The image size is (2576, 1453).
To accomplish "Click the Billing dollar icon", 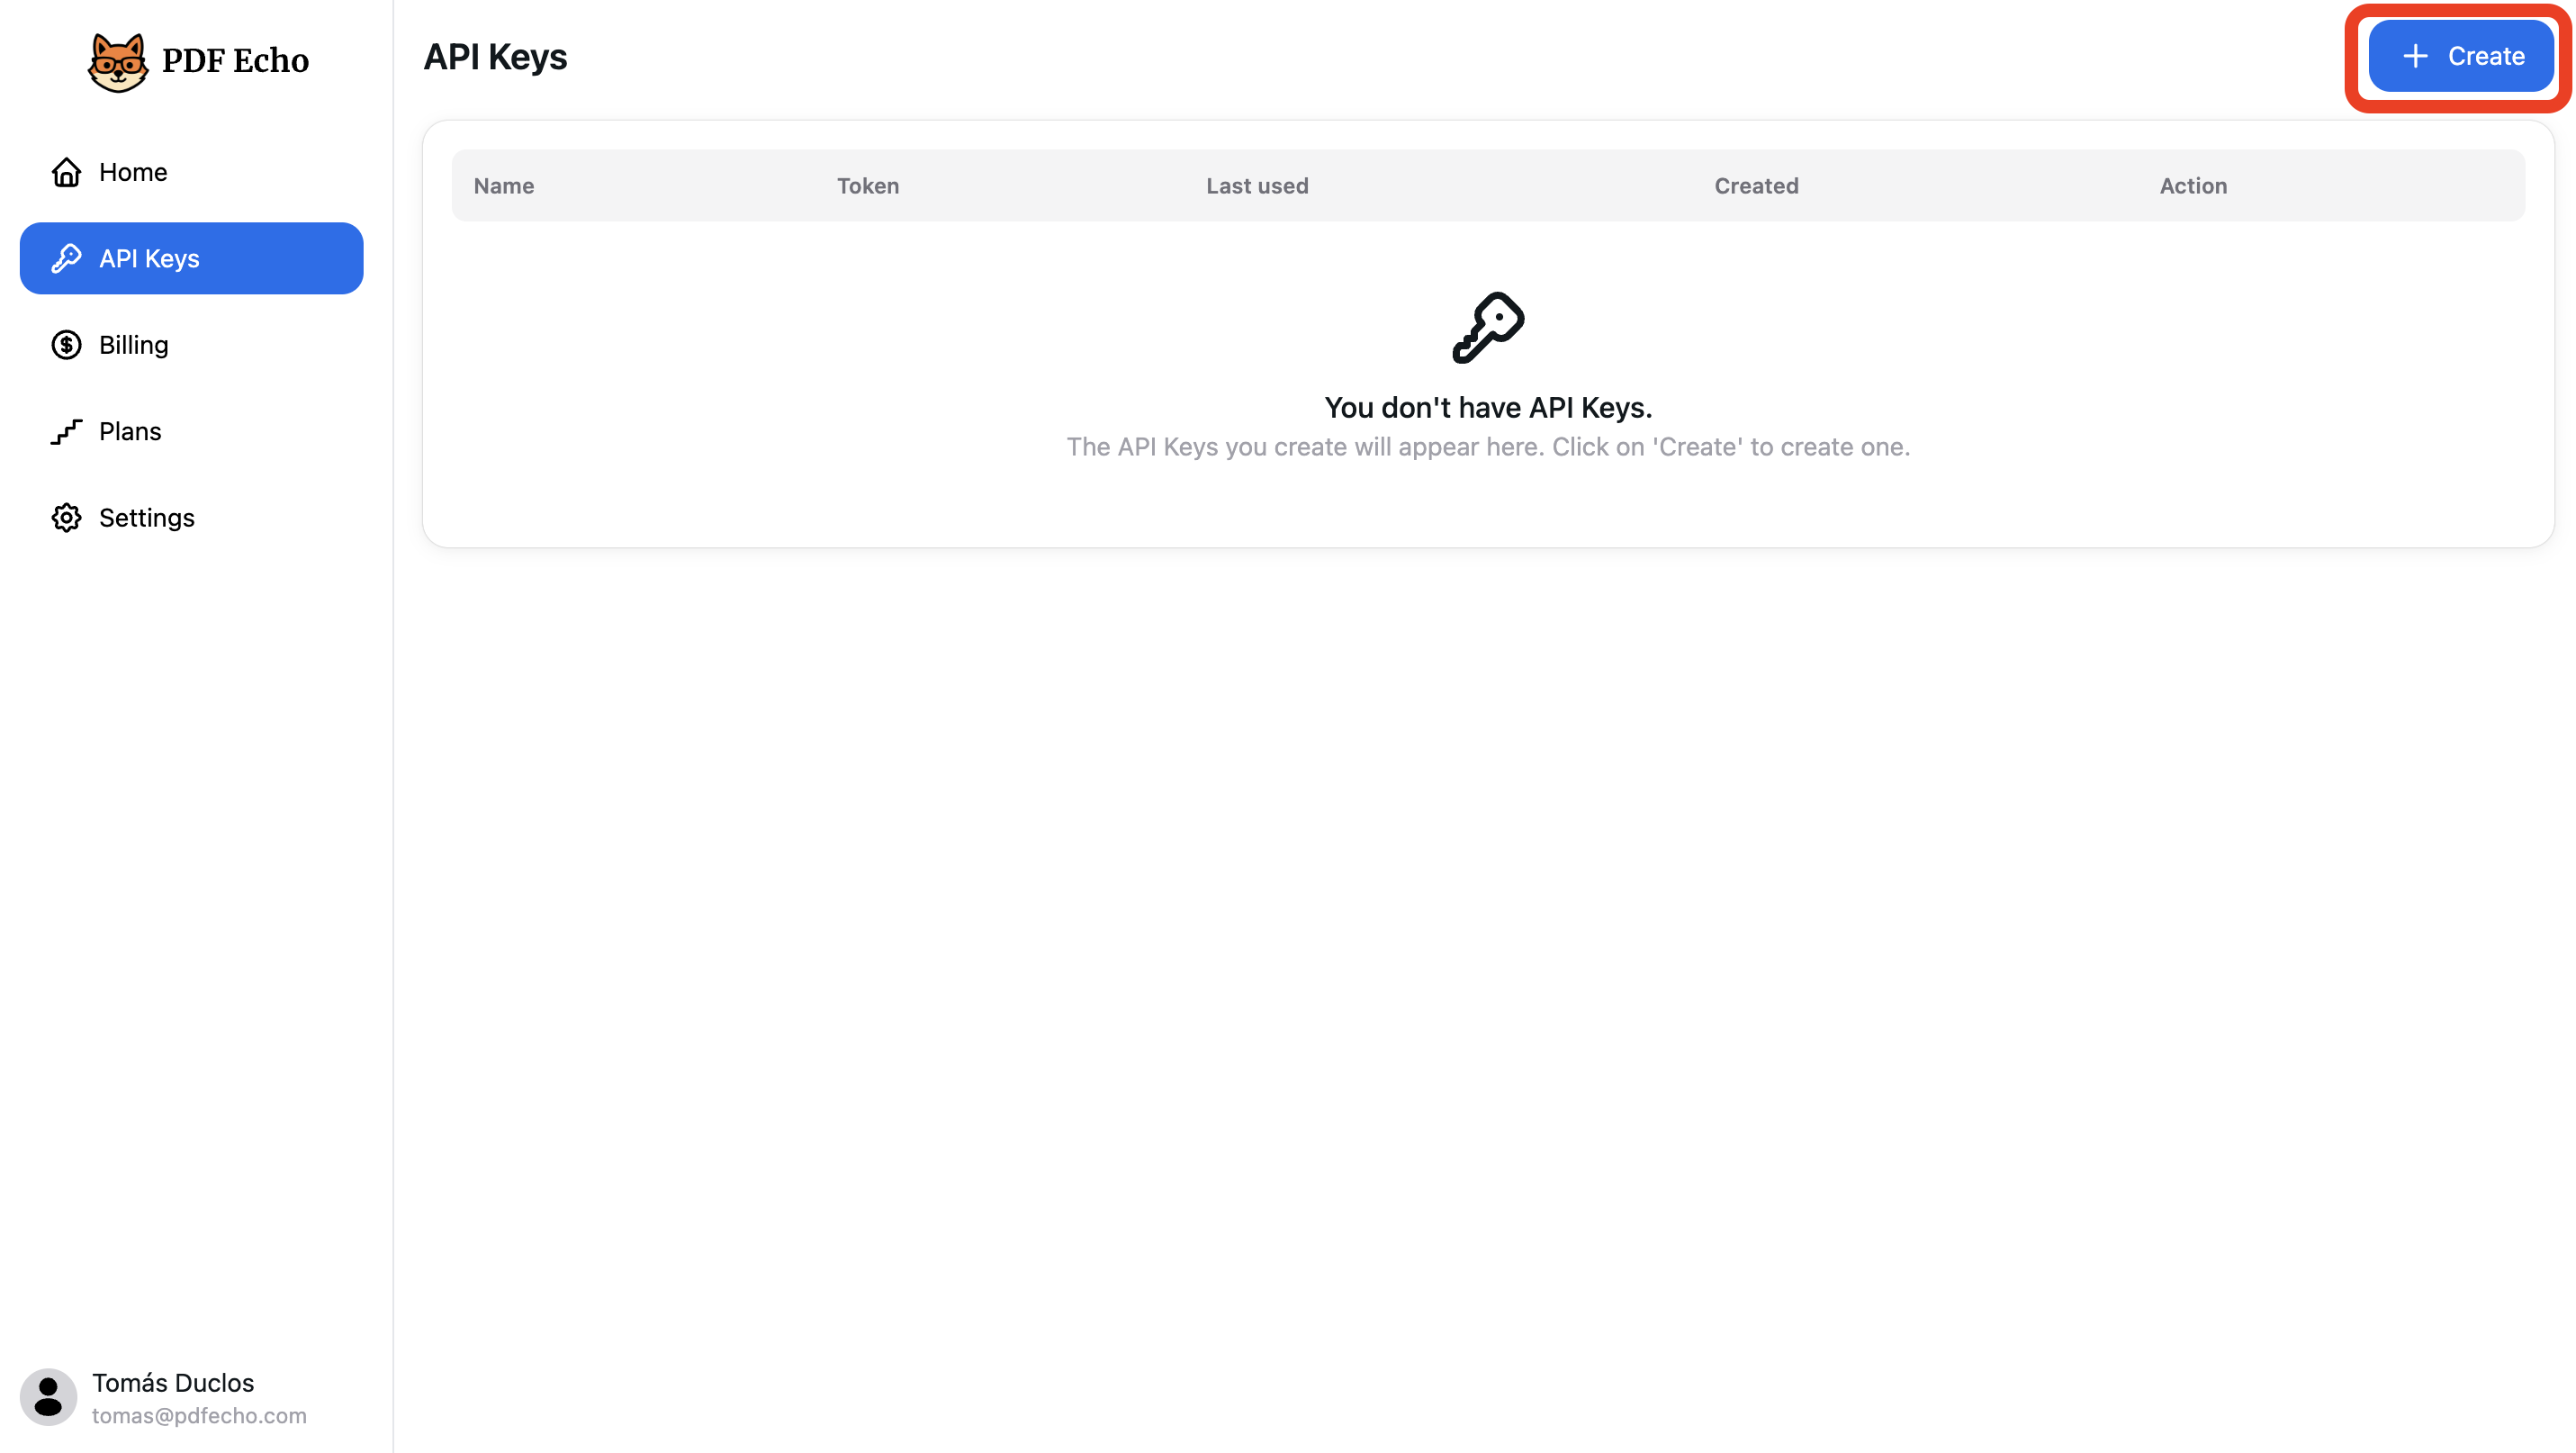I will [66, 345].
